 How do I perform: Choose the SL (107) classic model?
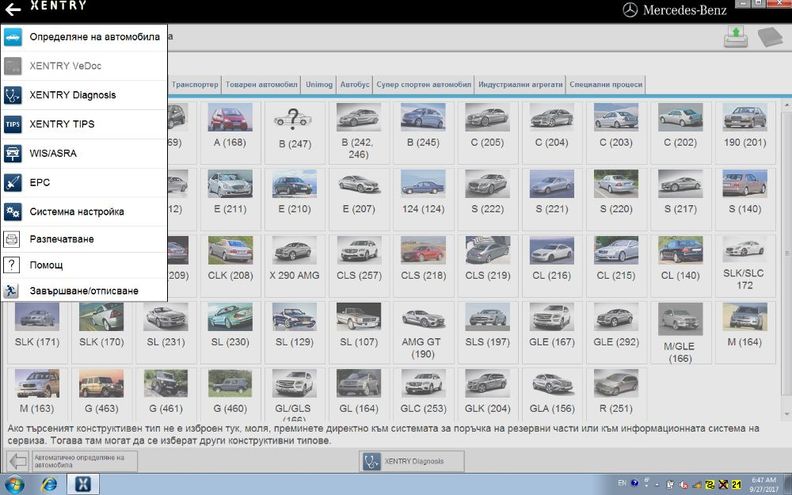point(359,332)
